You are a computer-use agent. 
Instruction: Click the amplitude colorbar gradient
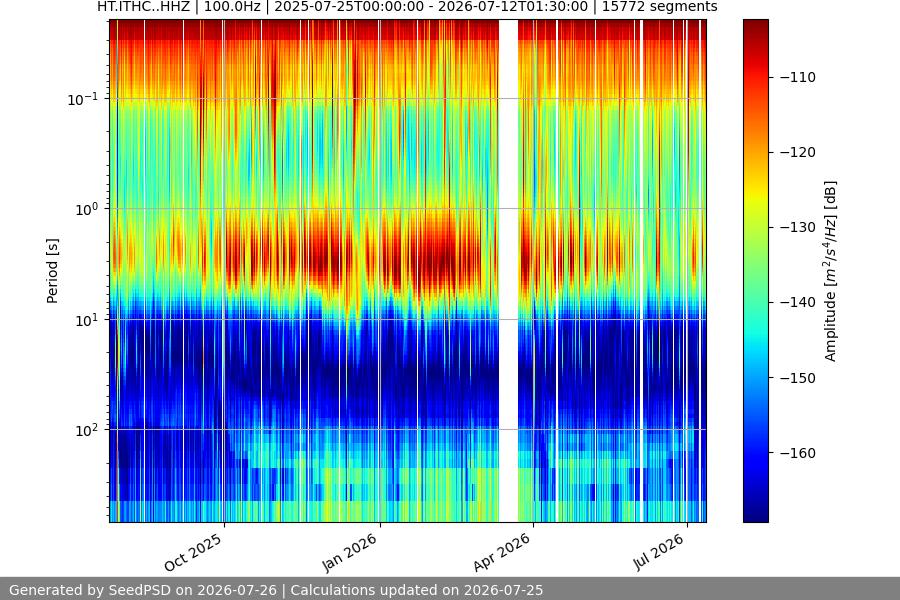click(x=755, y=271)
